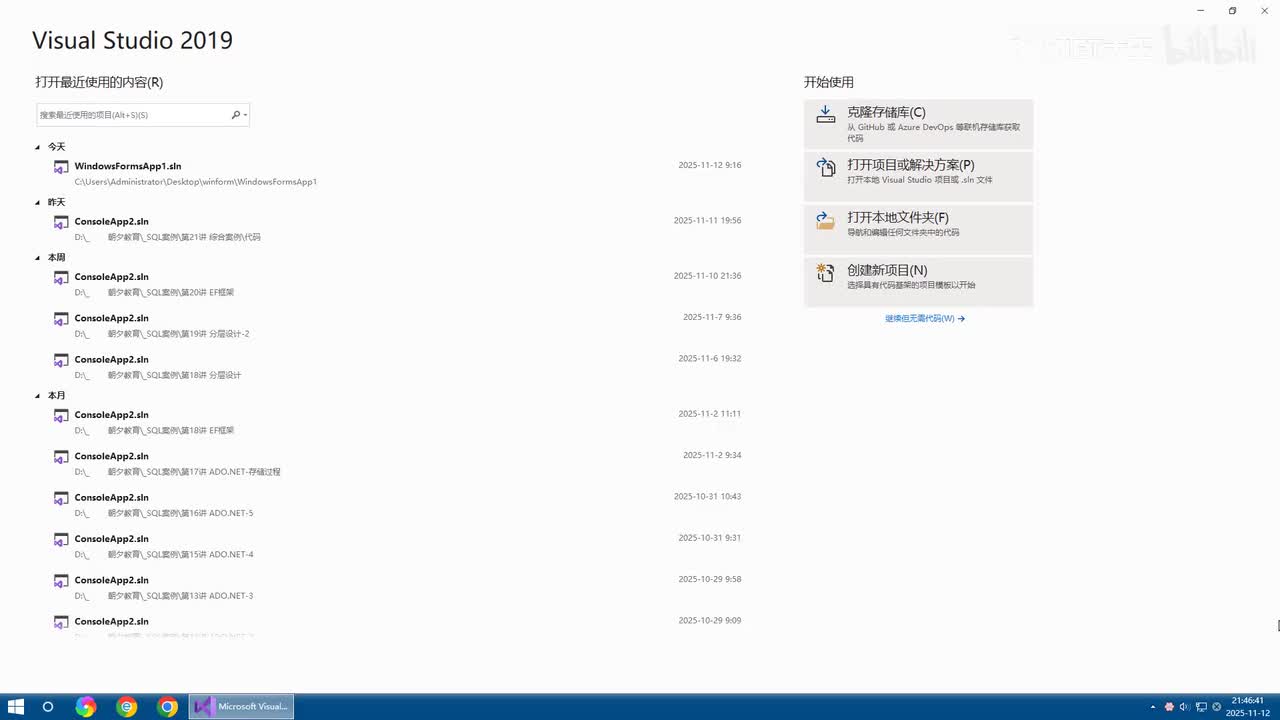Click the 打开本地文件夹 folder icon
1280x720 pixels.
(x=825, y=220)
